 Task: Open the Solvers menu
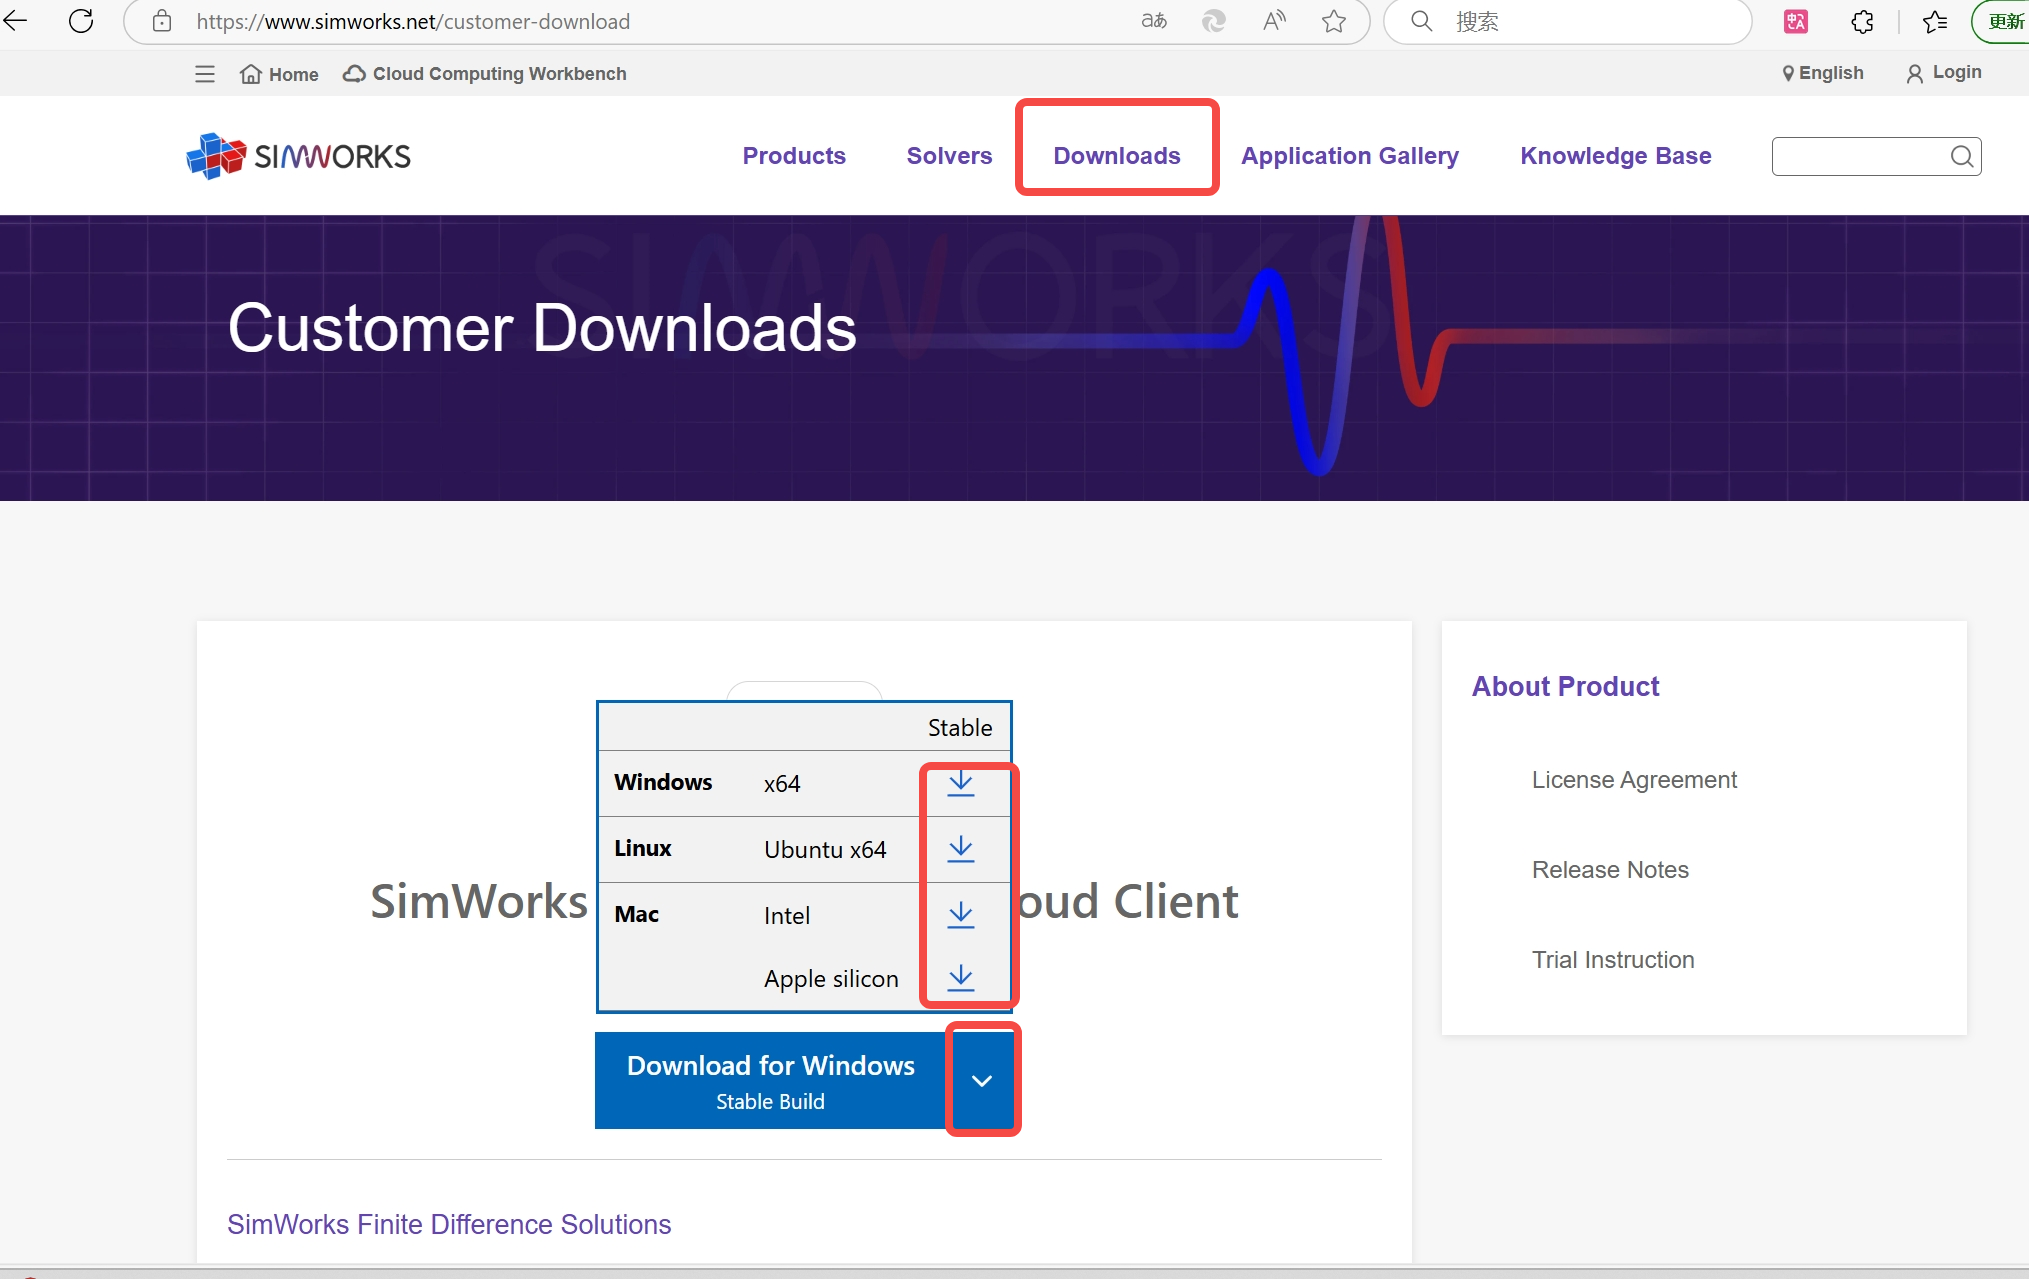point(949,156)
